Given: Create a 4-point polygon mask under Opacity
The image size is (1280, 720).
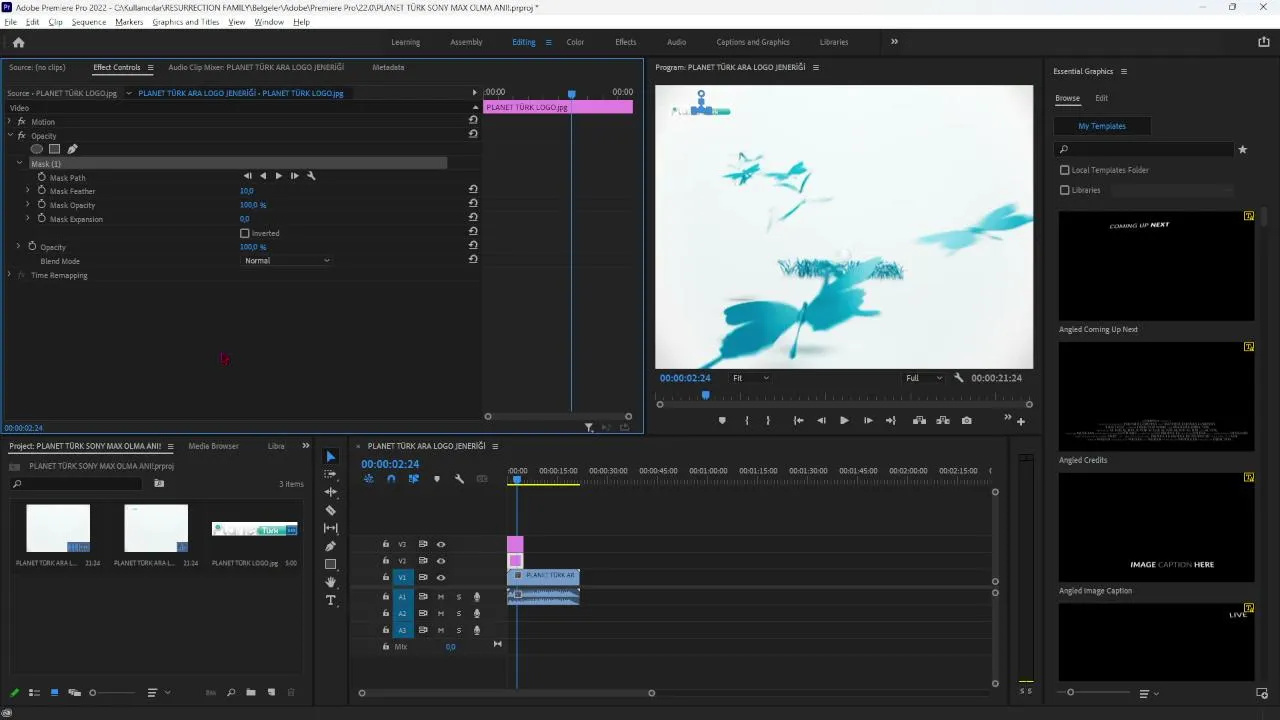Looking at the screenshot, I should point(54,149).
